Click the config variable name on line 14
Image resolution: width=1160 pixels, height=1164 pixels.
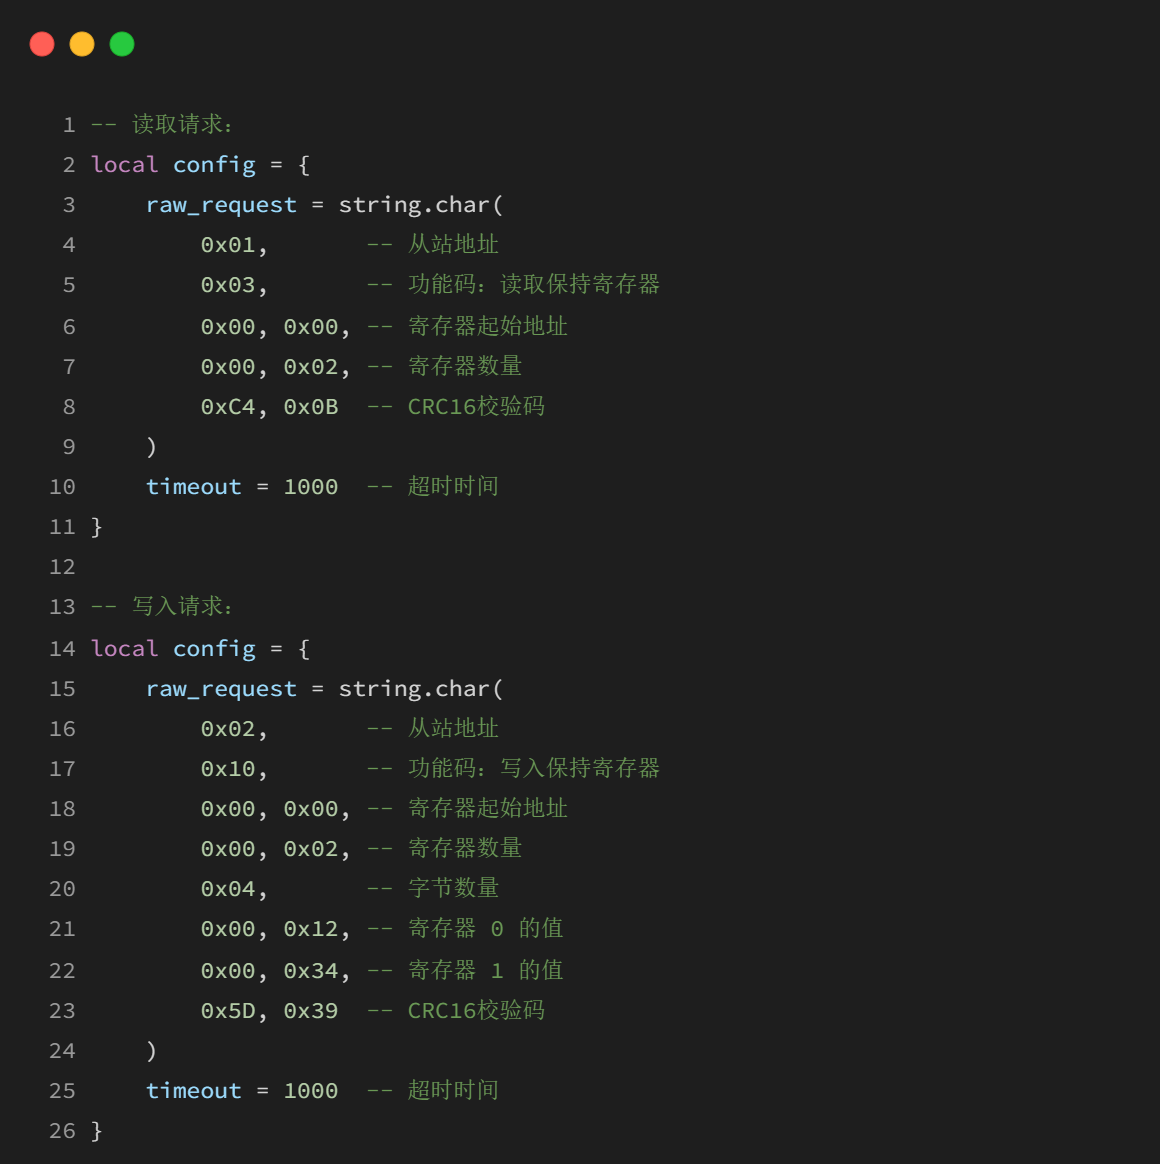point(214,647)
